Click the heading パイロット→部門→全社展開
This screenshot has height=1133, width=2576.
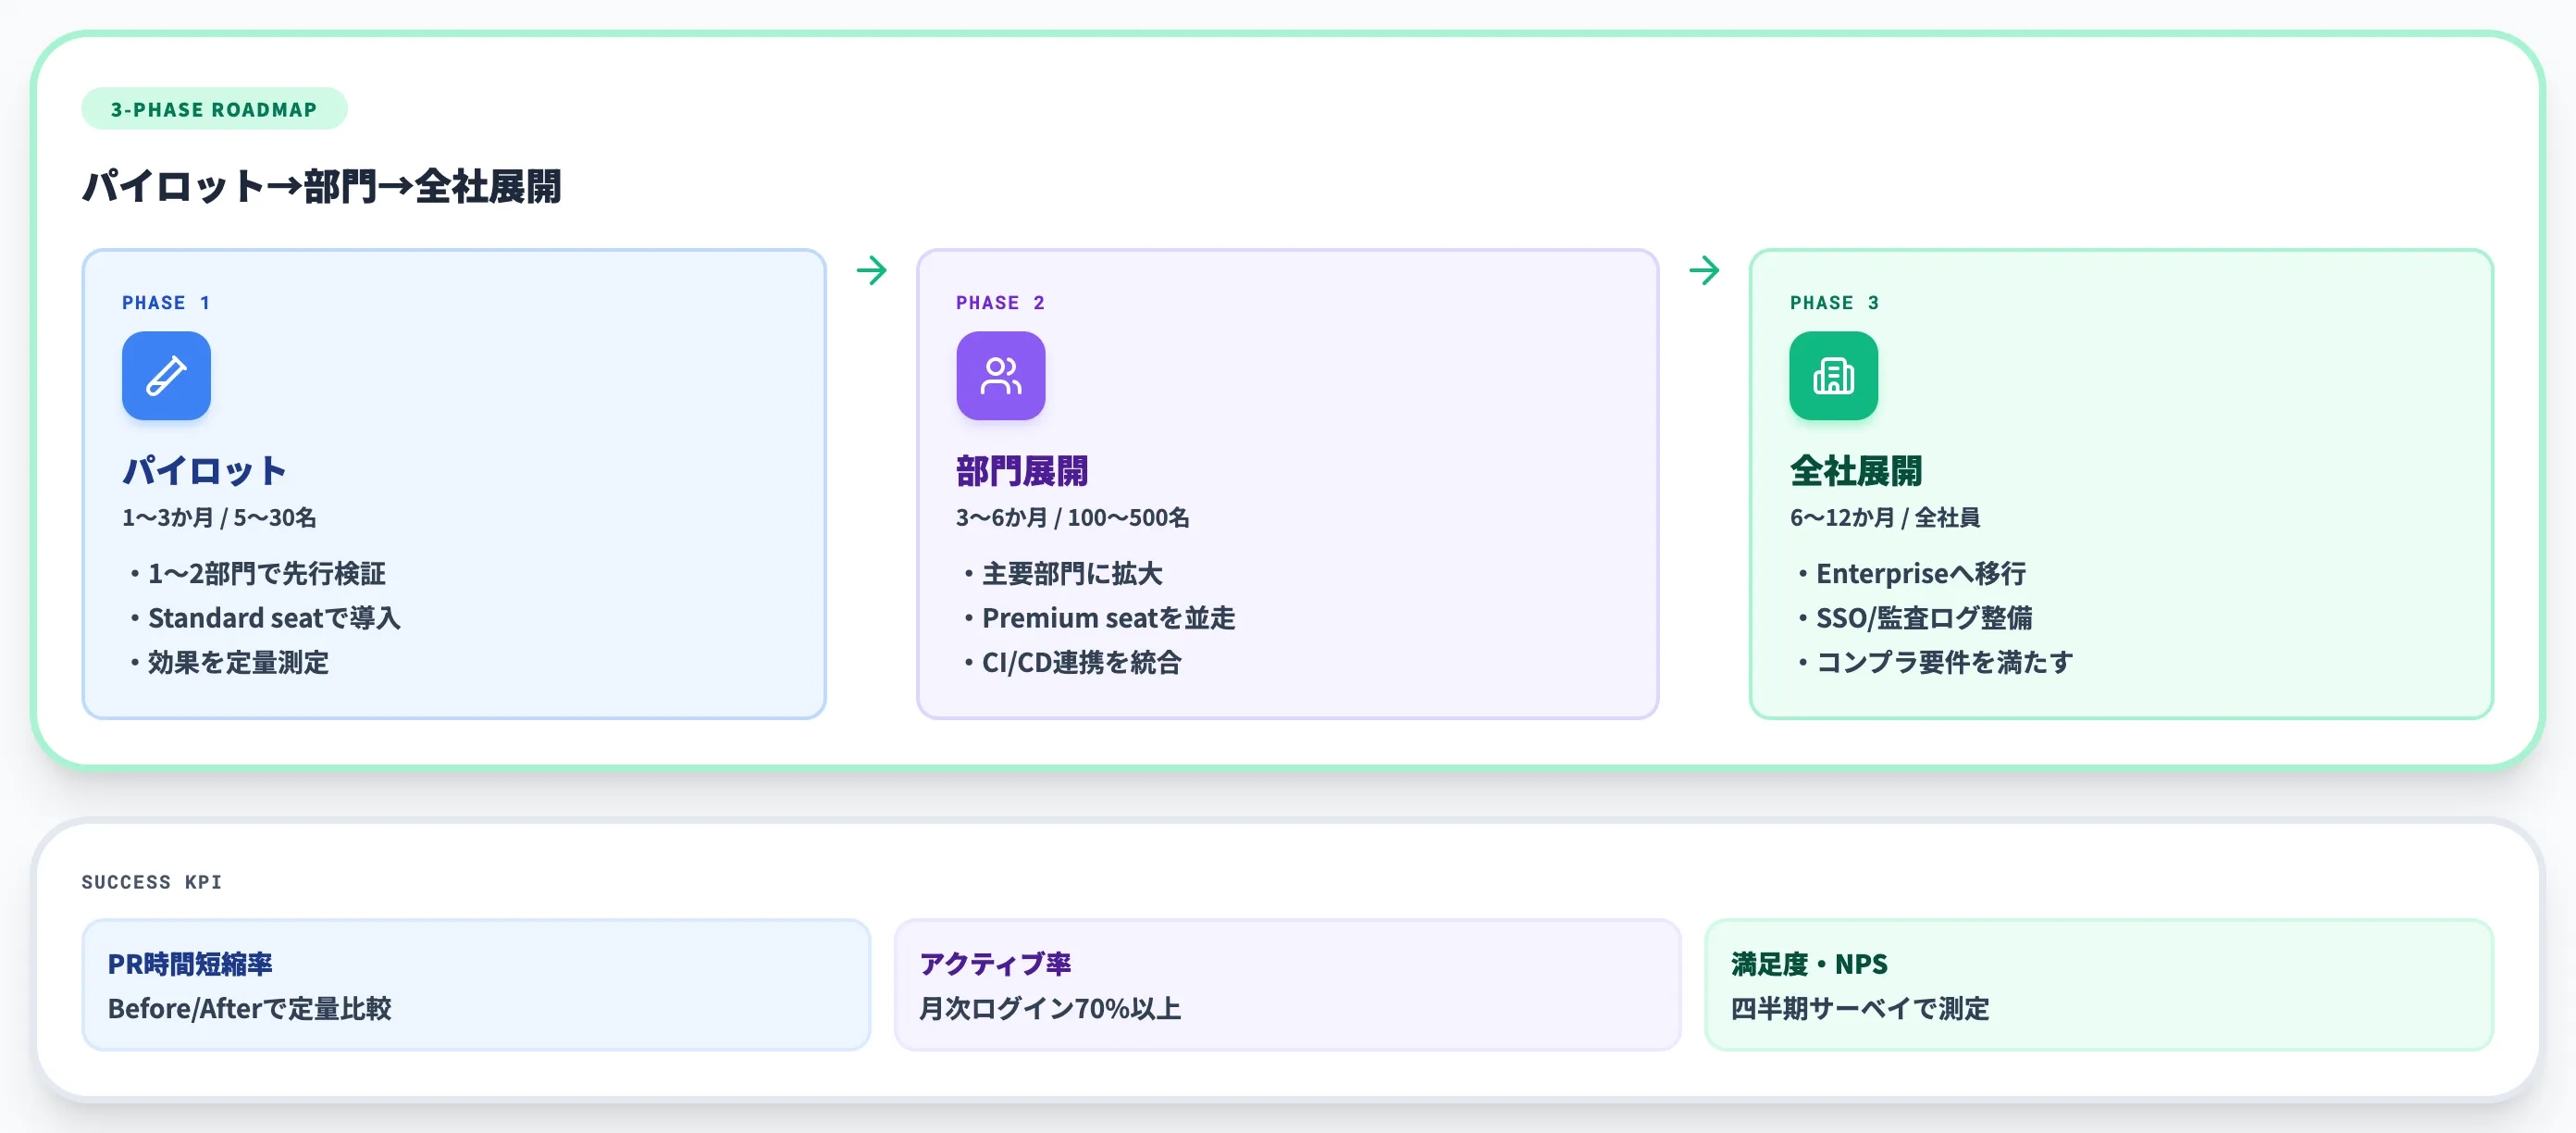click(x=322, y=187)
